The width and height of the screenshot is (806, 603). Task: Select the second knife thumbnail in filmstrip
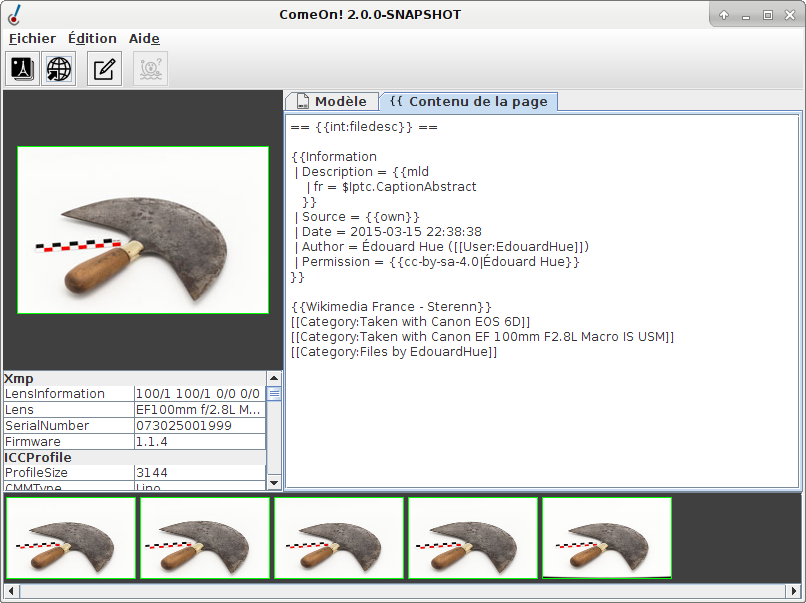(205, 538)
